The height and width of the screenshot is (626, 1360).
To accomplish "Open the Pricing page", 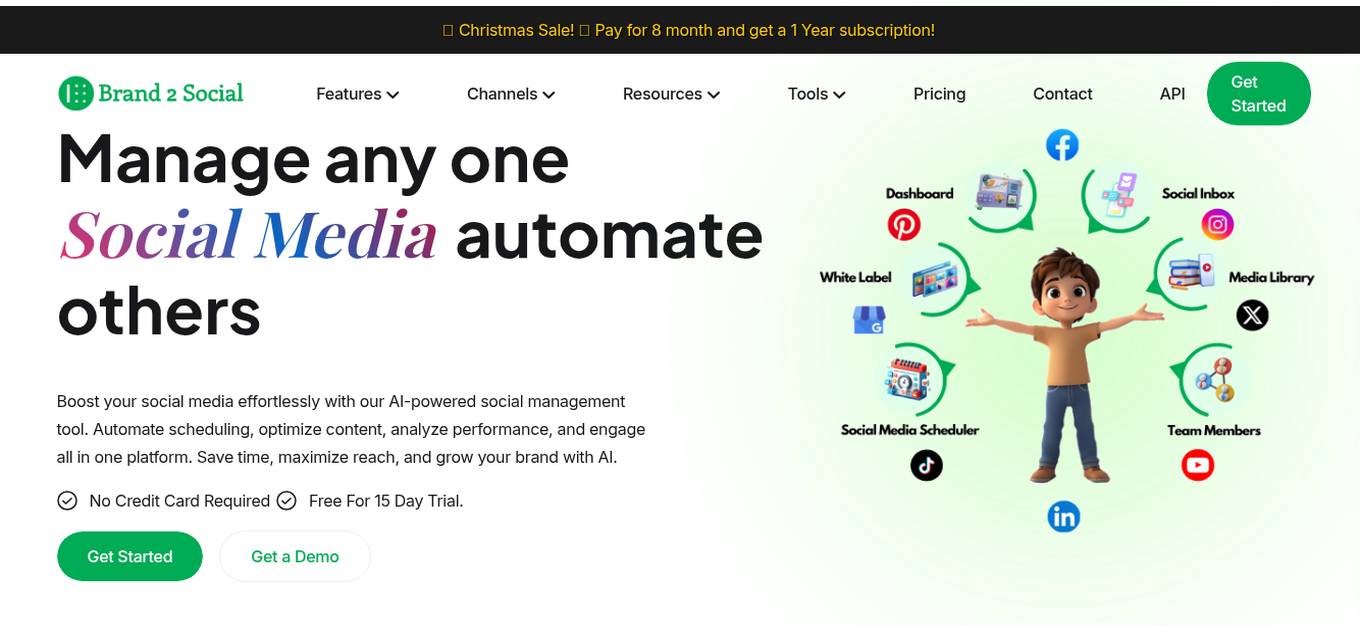I will point(939,93).
